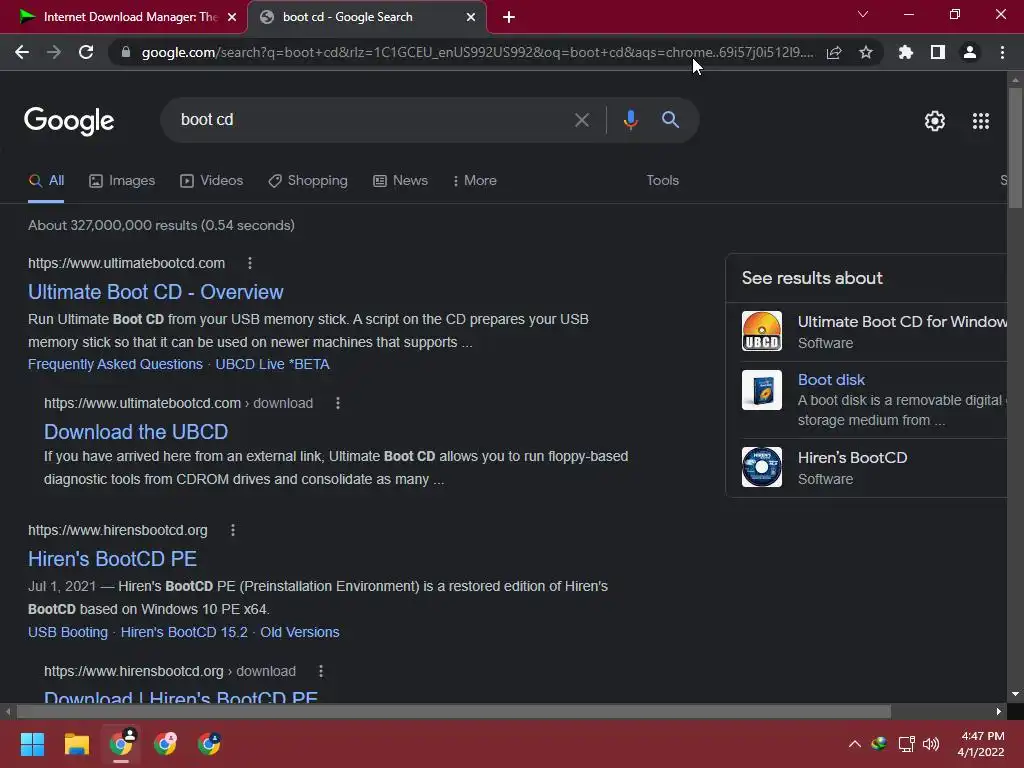Screen dimensions: 1024x768
Task: Open the Download Hiren's BootCD PE result
Action: point(181,696)
